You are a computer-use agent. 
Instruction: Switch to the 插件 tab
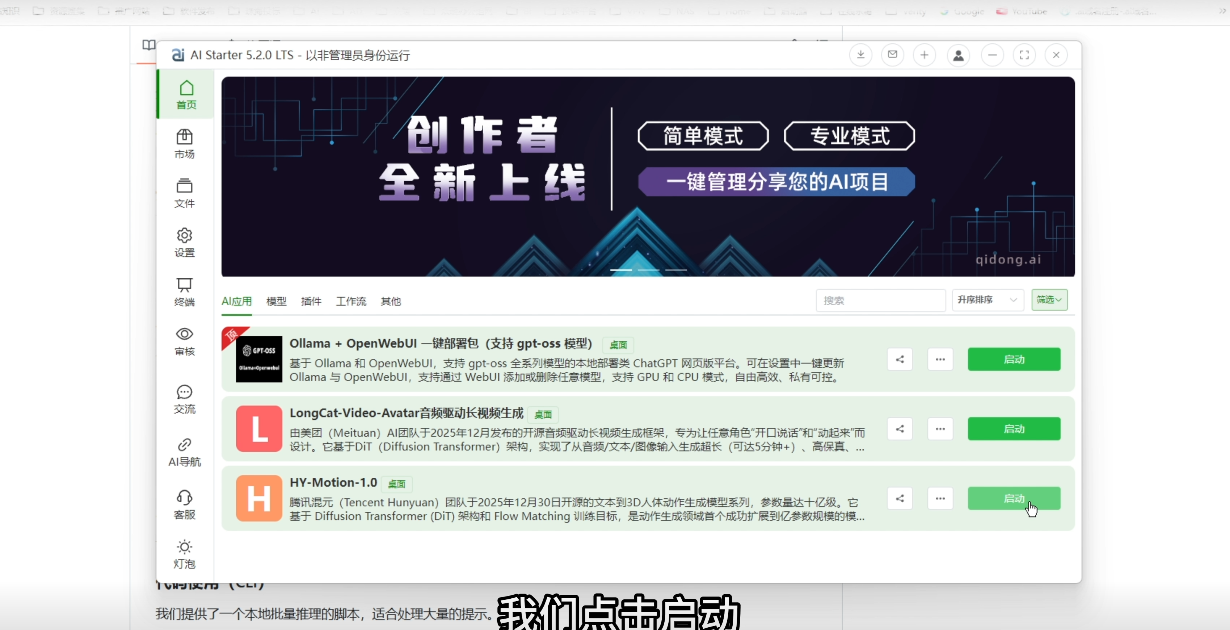pyautogui.click(x=311, y=301)
